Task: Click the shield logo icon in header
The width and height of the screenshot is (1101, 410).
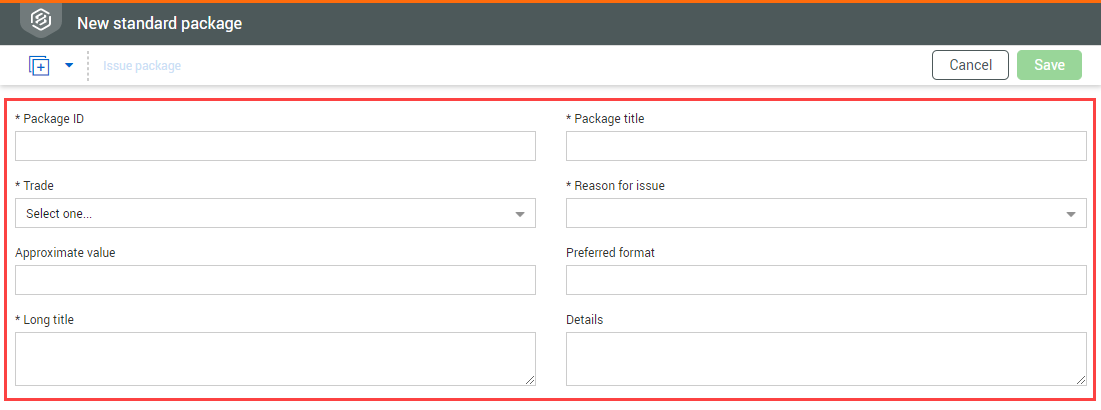Action: point(41,21)
